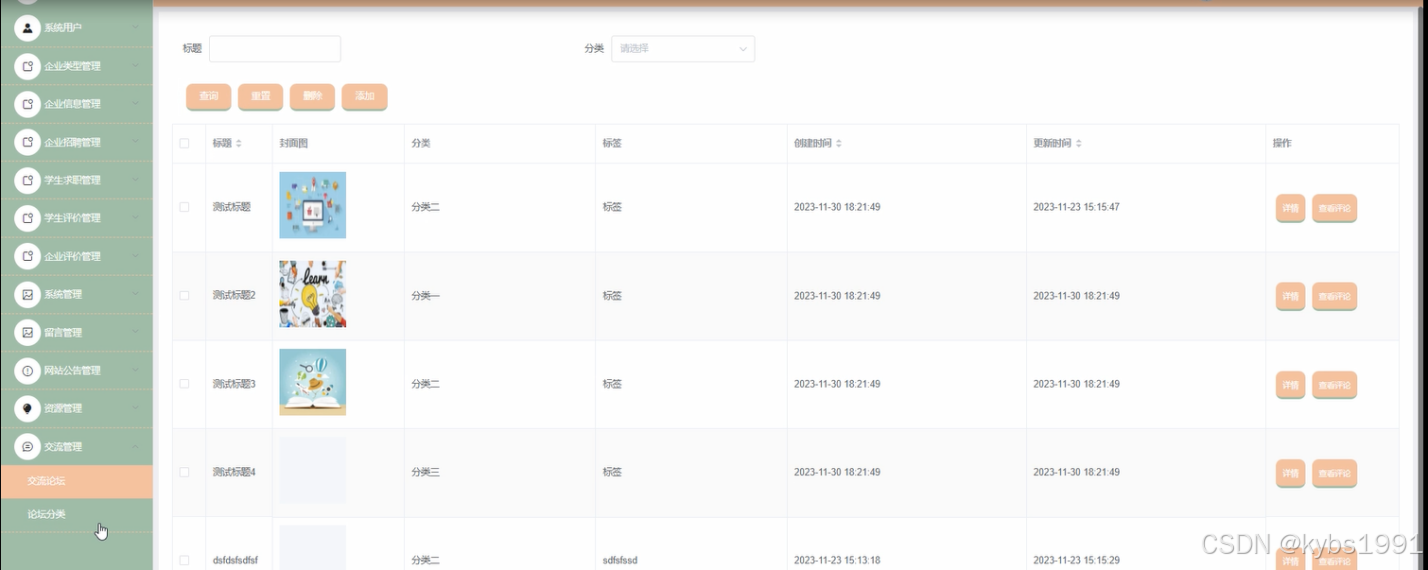Click the 企业评价管理 sidebar icon

pyautogui.click(x=27, y=256)
